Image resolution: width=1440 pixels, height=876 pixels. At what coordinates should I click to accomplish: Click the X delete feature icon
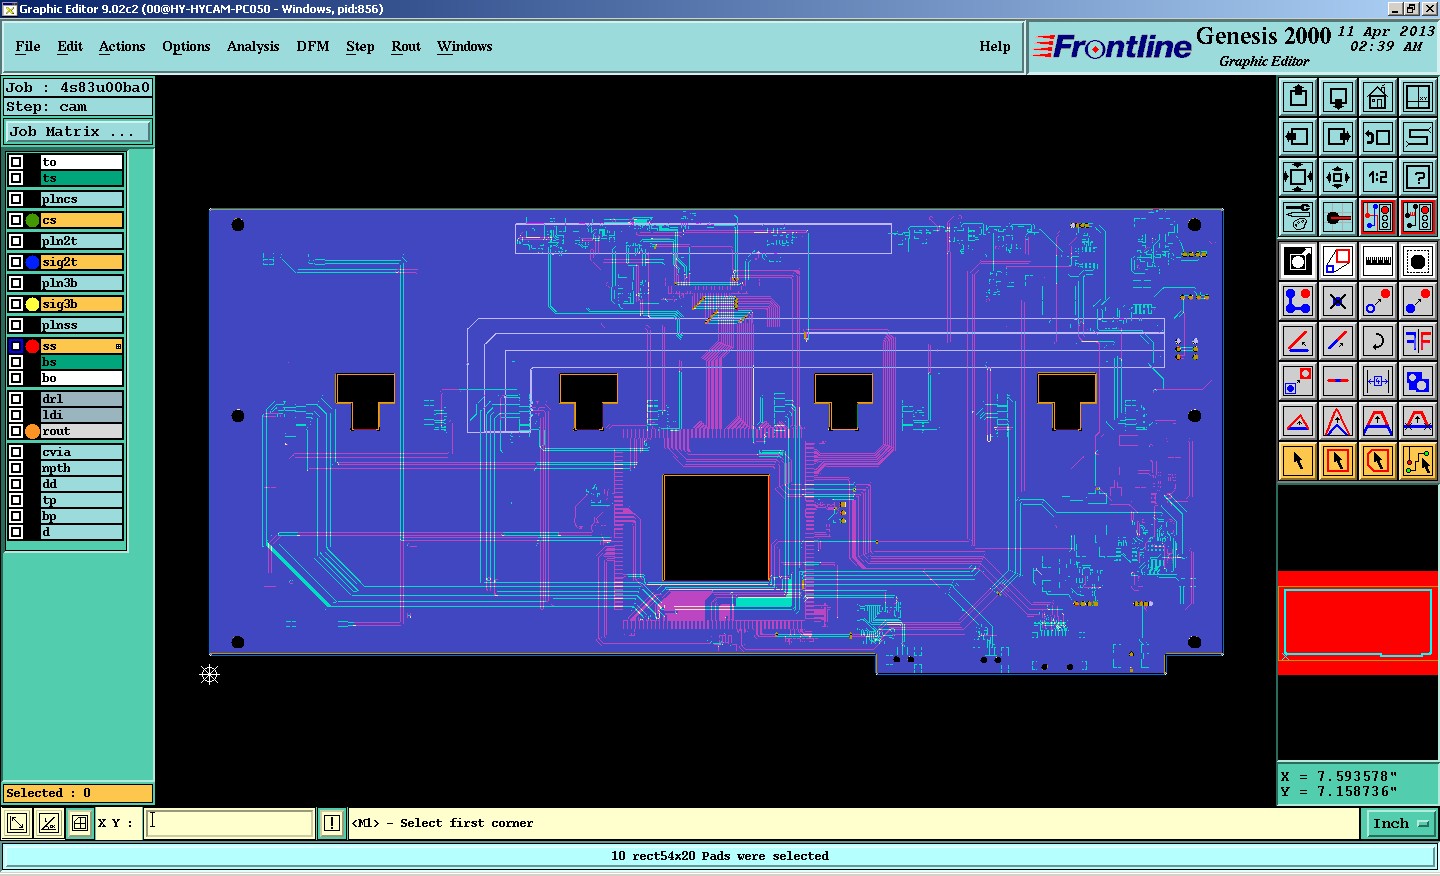(1338, 301)
